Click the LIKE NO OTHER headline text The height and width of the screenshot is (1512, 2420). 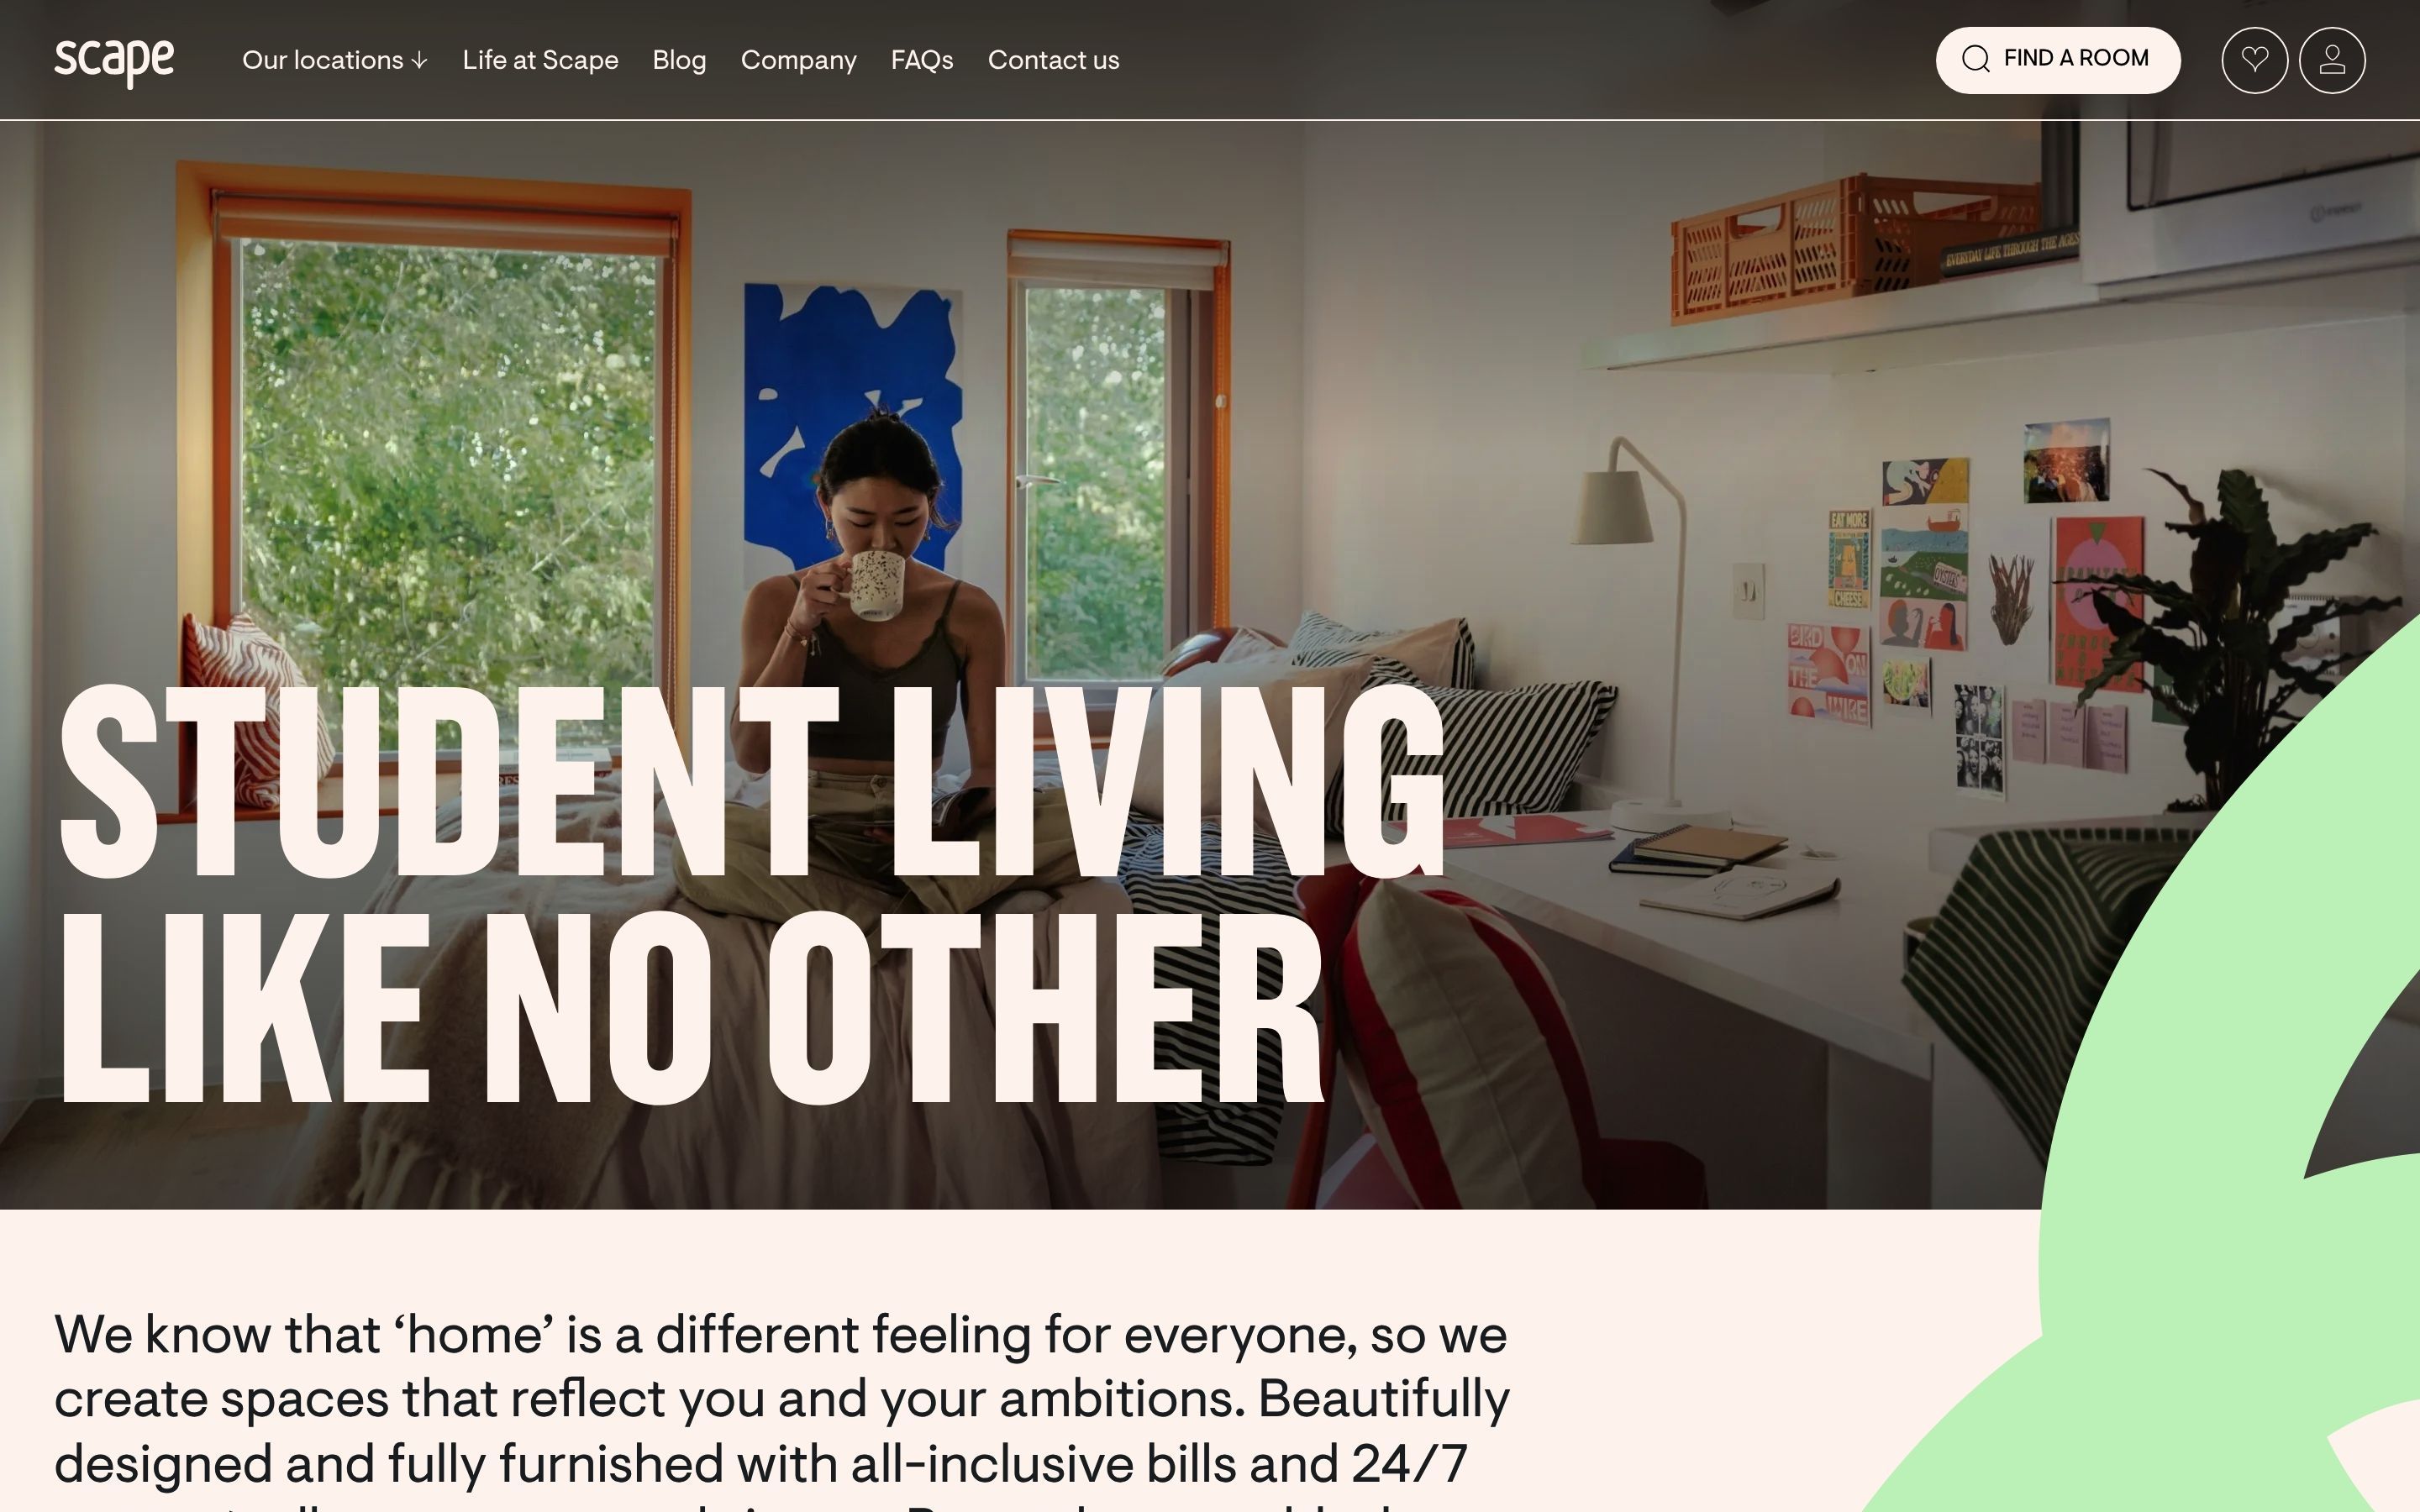[692, 1008]
